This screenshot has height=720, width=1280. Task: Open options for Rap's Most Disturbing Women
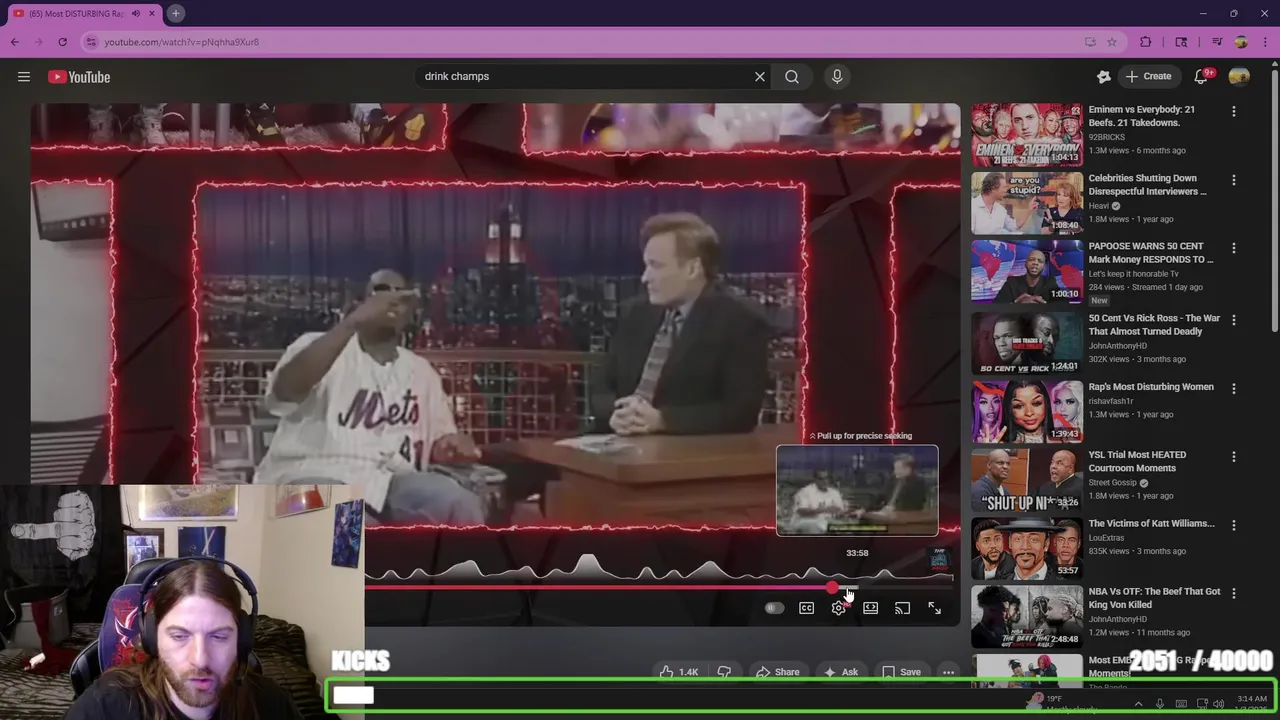click(x=1233, y=389)
